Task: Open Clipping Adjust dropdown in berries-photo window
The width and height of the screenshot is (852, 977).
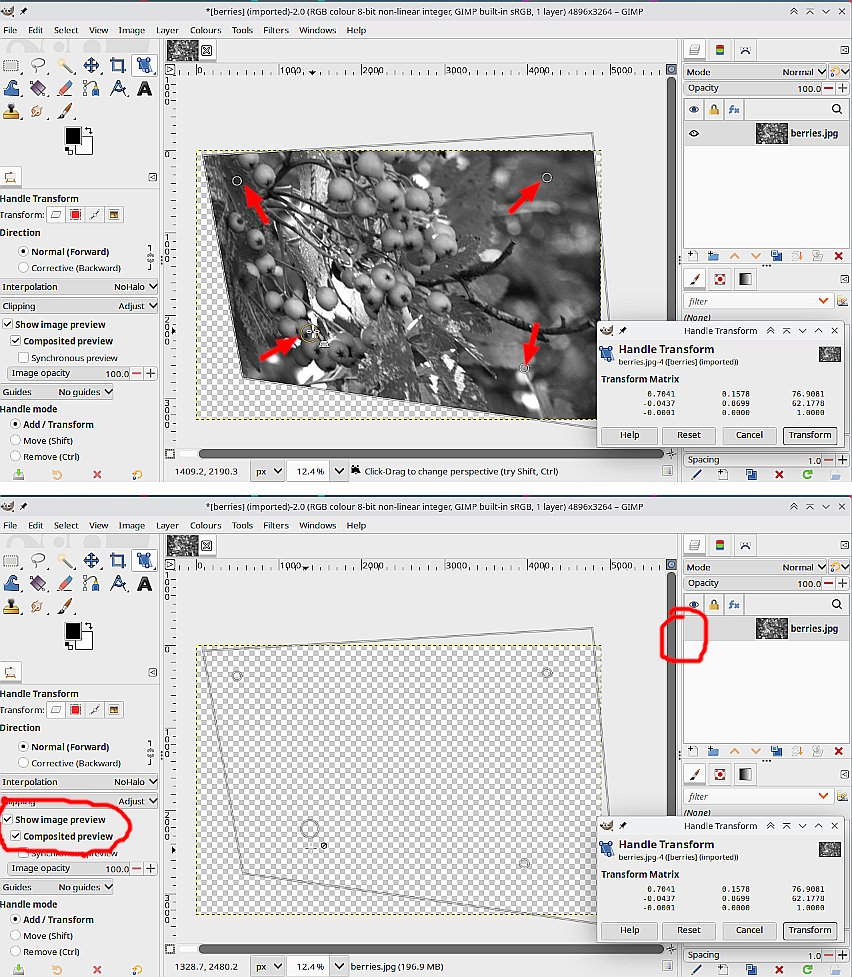Action: pyautogui.click(x=79, y=306)
